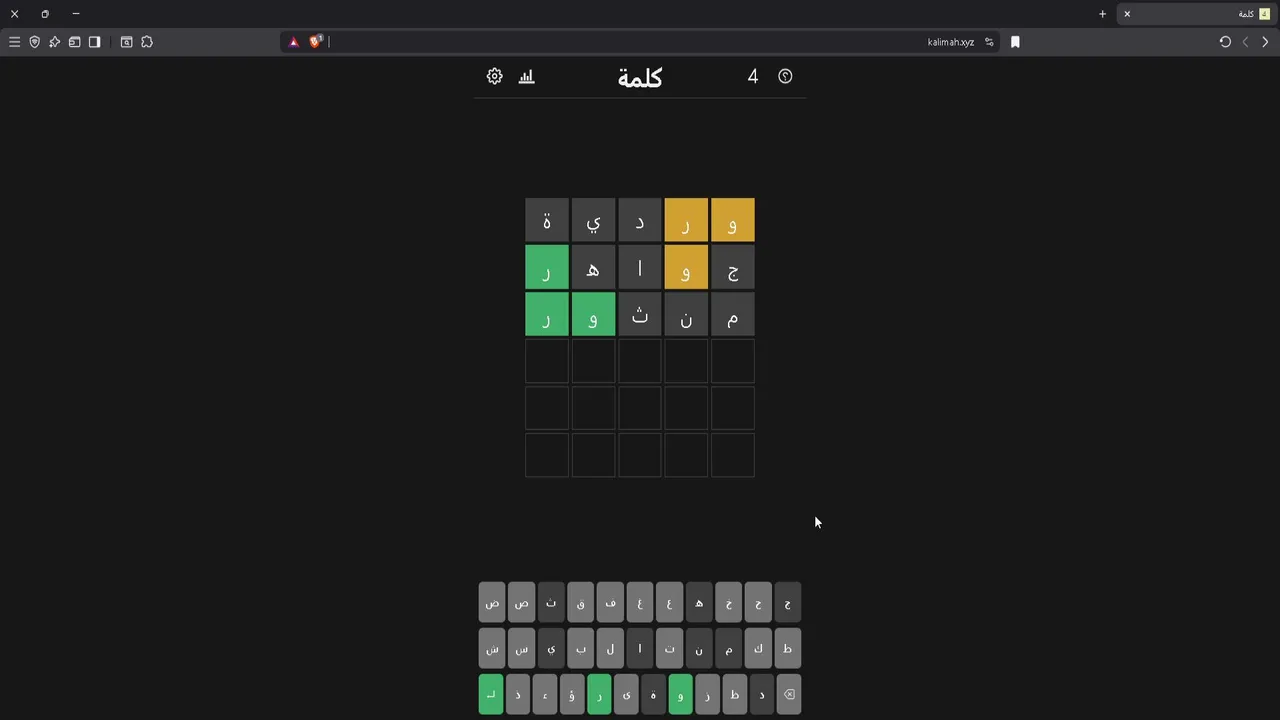Tap the ف keyboard key

610,603
